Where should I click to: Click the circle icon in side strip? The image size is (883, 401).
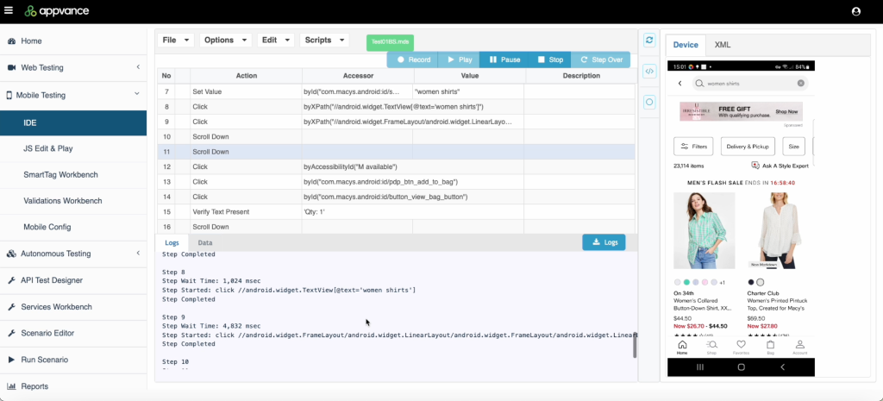[649, 102]
